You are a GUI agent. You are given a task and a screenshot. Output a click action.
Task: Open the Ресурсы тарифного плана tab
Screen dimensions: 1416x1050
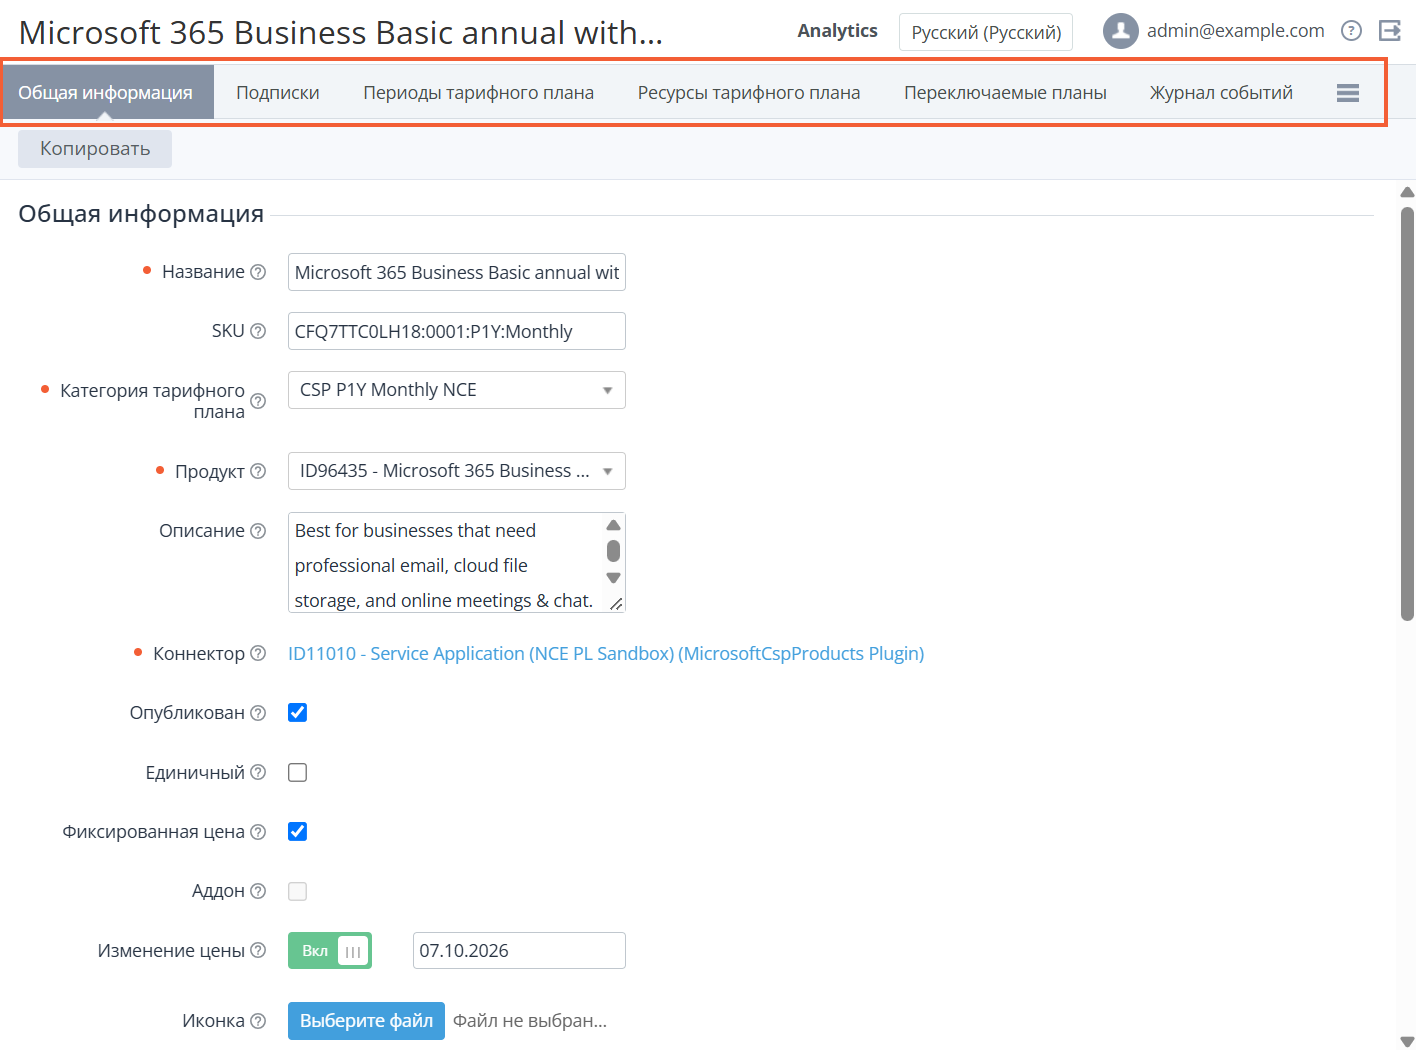749,93
